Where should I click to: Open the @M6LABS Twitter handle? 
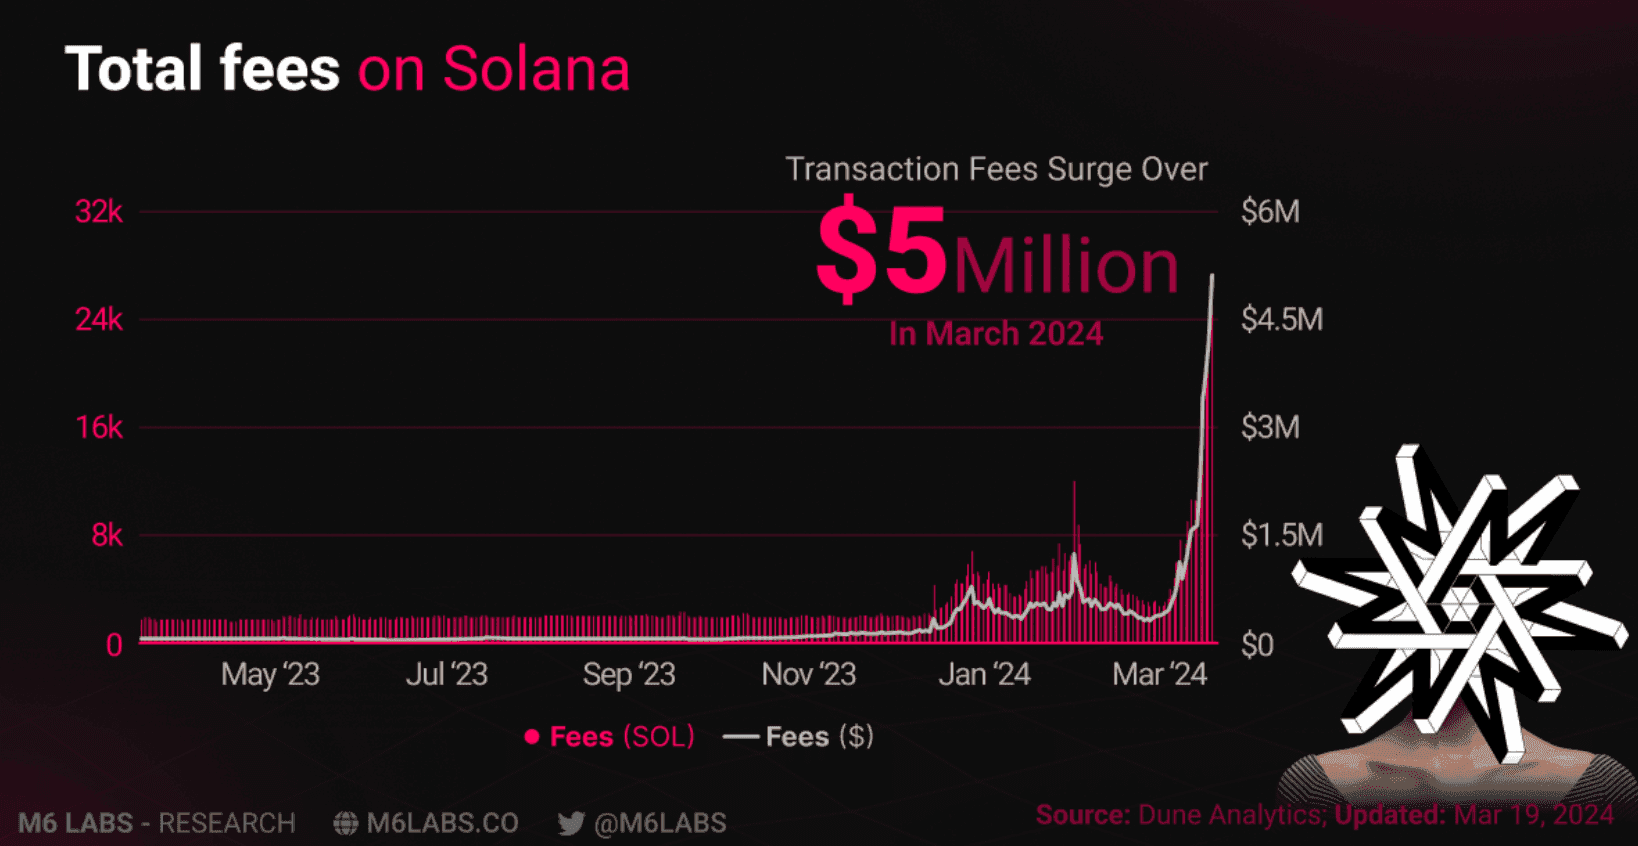pyautogui.click(x=660, y=823)
